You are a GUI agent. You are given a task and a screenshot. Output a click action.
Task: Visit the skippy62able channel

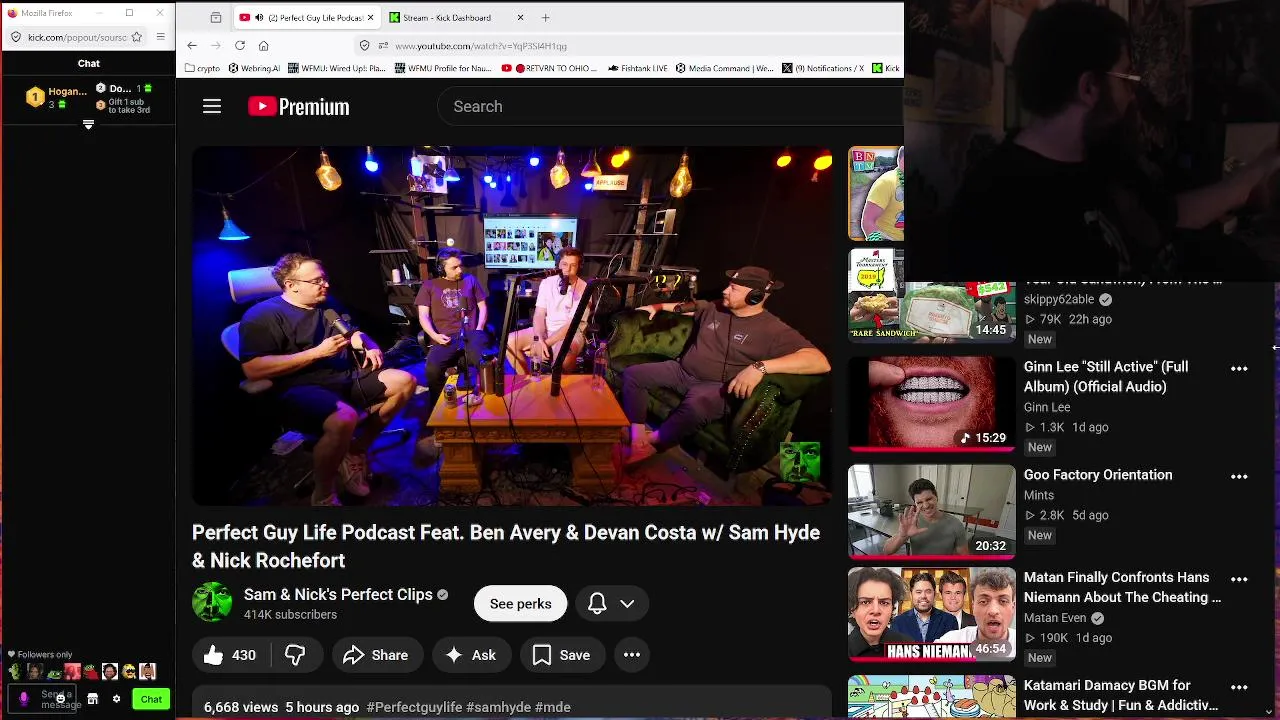point(1059,299)
